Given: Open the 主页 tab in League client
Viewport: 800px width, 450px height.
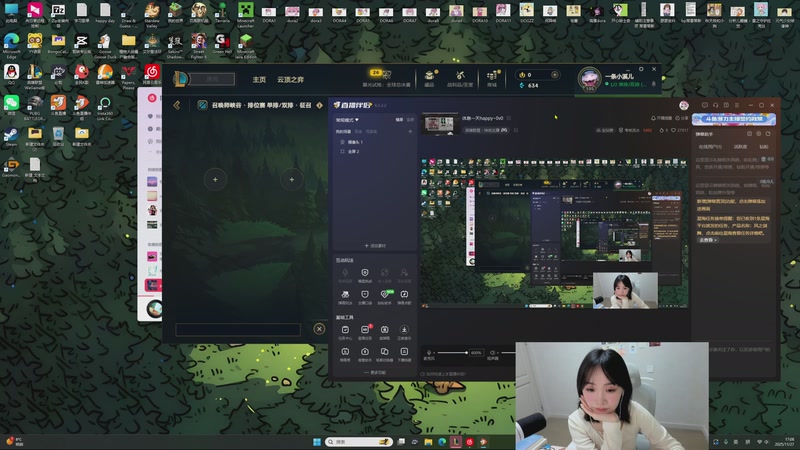Looking at the screenshot, I should click(259, 80).
